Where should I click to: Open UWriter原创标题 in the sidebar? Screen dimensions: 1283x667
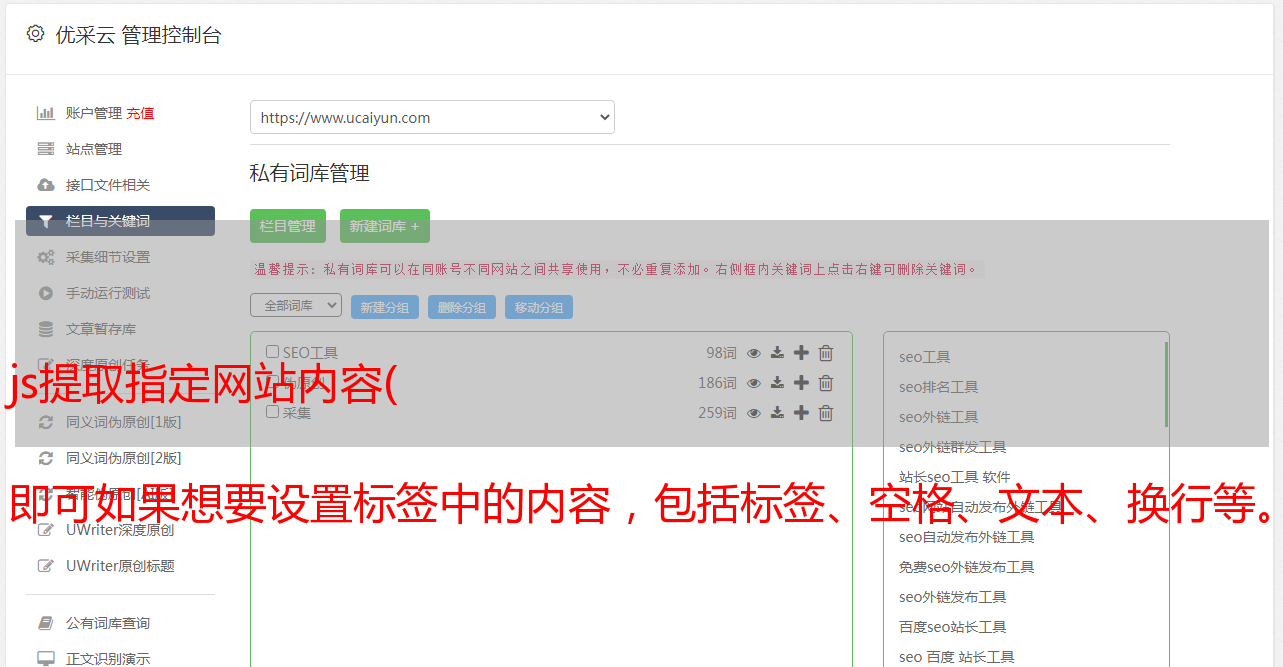coord(120,566)
